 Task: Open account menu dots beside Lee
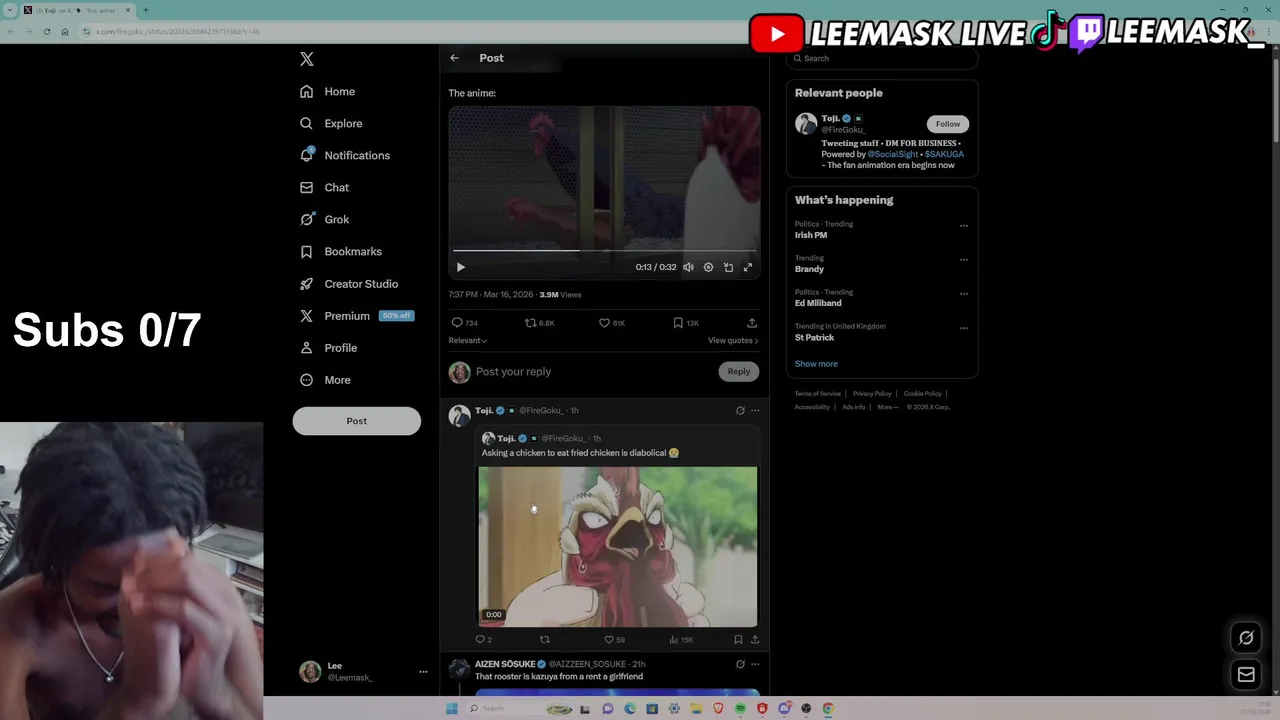(x=423, y=672)
